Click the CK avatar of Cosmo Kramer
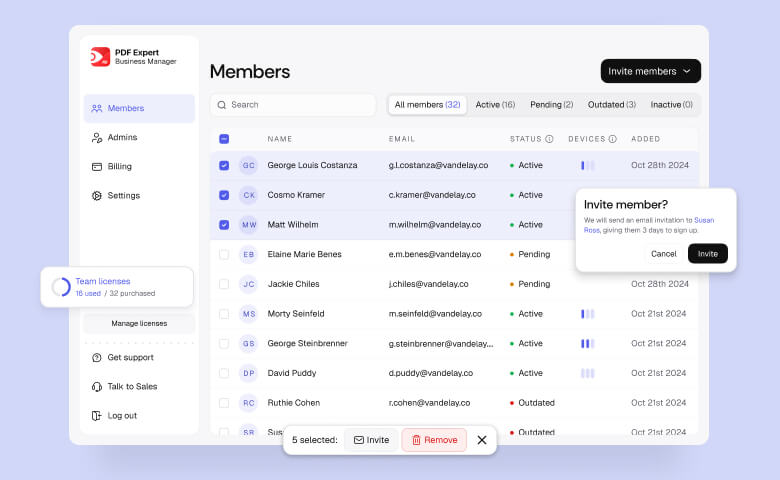This screenshot has width=780, height=480. (249, 195)
